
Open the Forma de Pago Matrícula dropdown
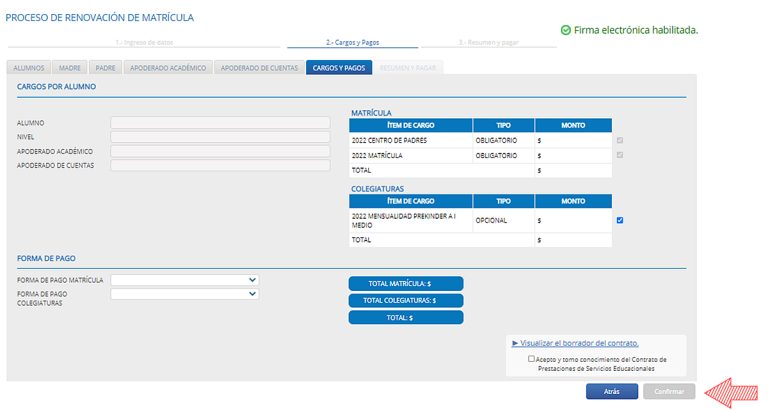tap(185, 280)
